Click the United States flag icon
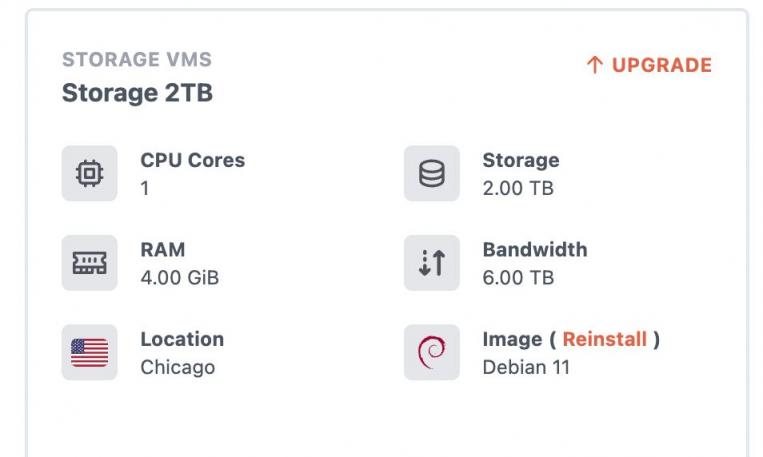The image size is (763, 457). pyautogui.click(x=89, y=352)
